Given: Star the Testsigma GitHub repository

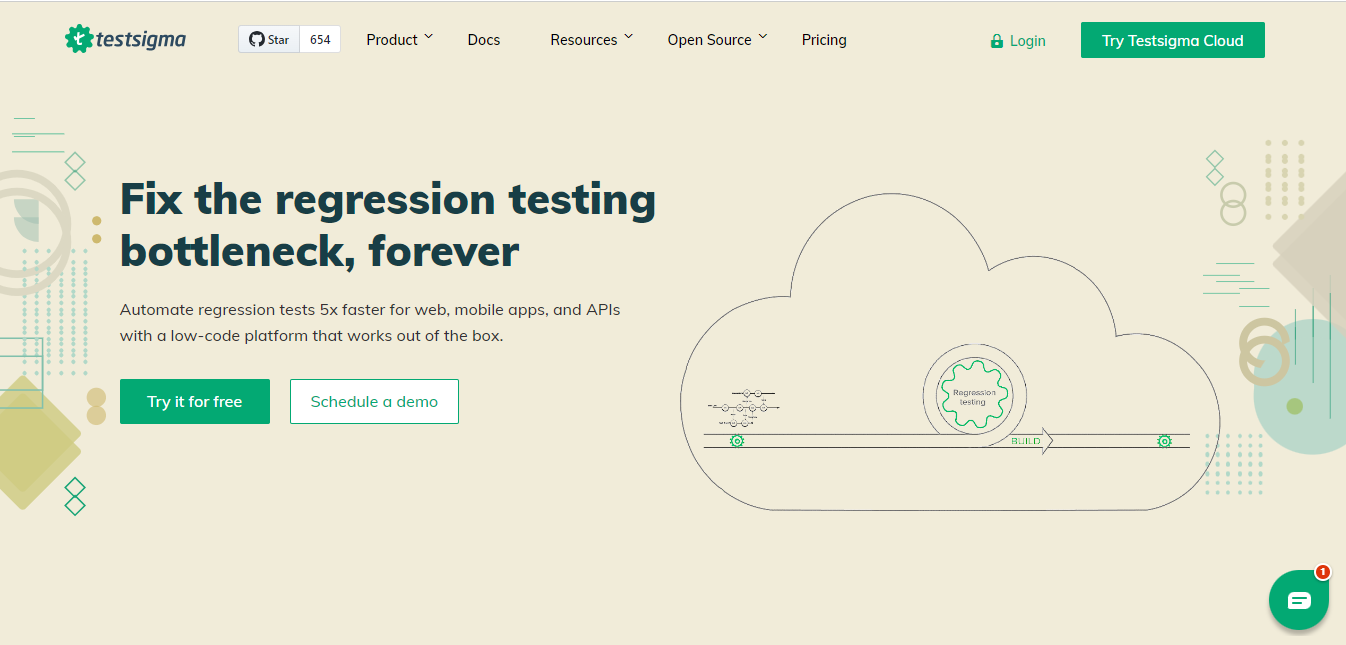Looking at the screenshot, I should [269, 39].
